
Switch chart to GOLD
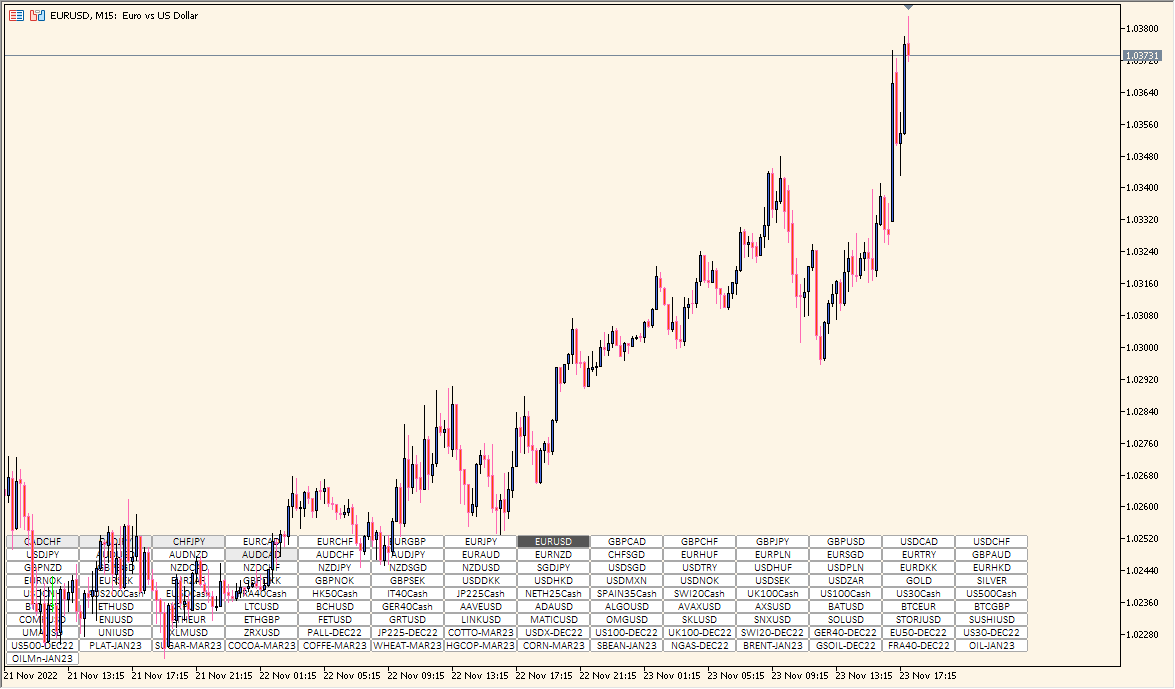[919, 581]
